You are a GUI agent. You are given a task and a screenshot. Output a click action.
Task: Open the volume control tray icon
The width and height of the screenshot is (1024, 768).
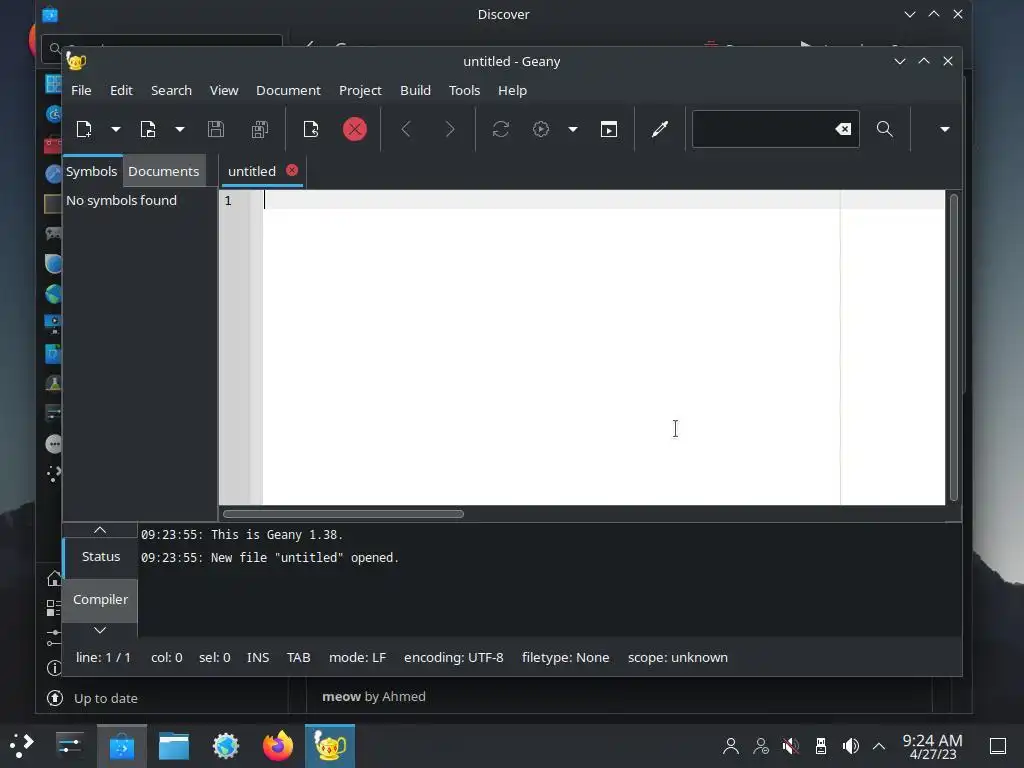(850, 746)
